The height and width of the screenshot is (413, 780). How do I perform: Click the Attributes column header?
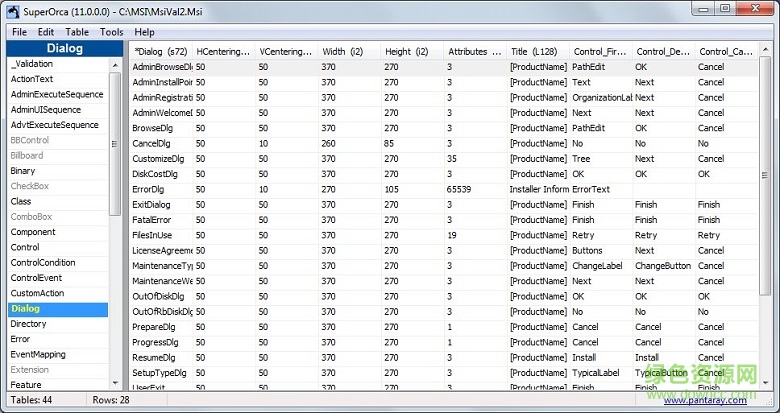(x=476, y=52)
